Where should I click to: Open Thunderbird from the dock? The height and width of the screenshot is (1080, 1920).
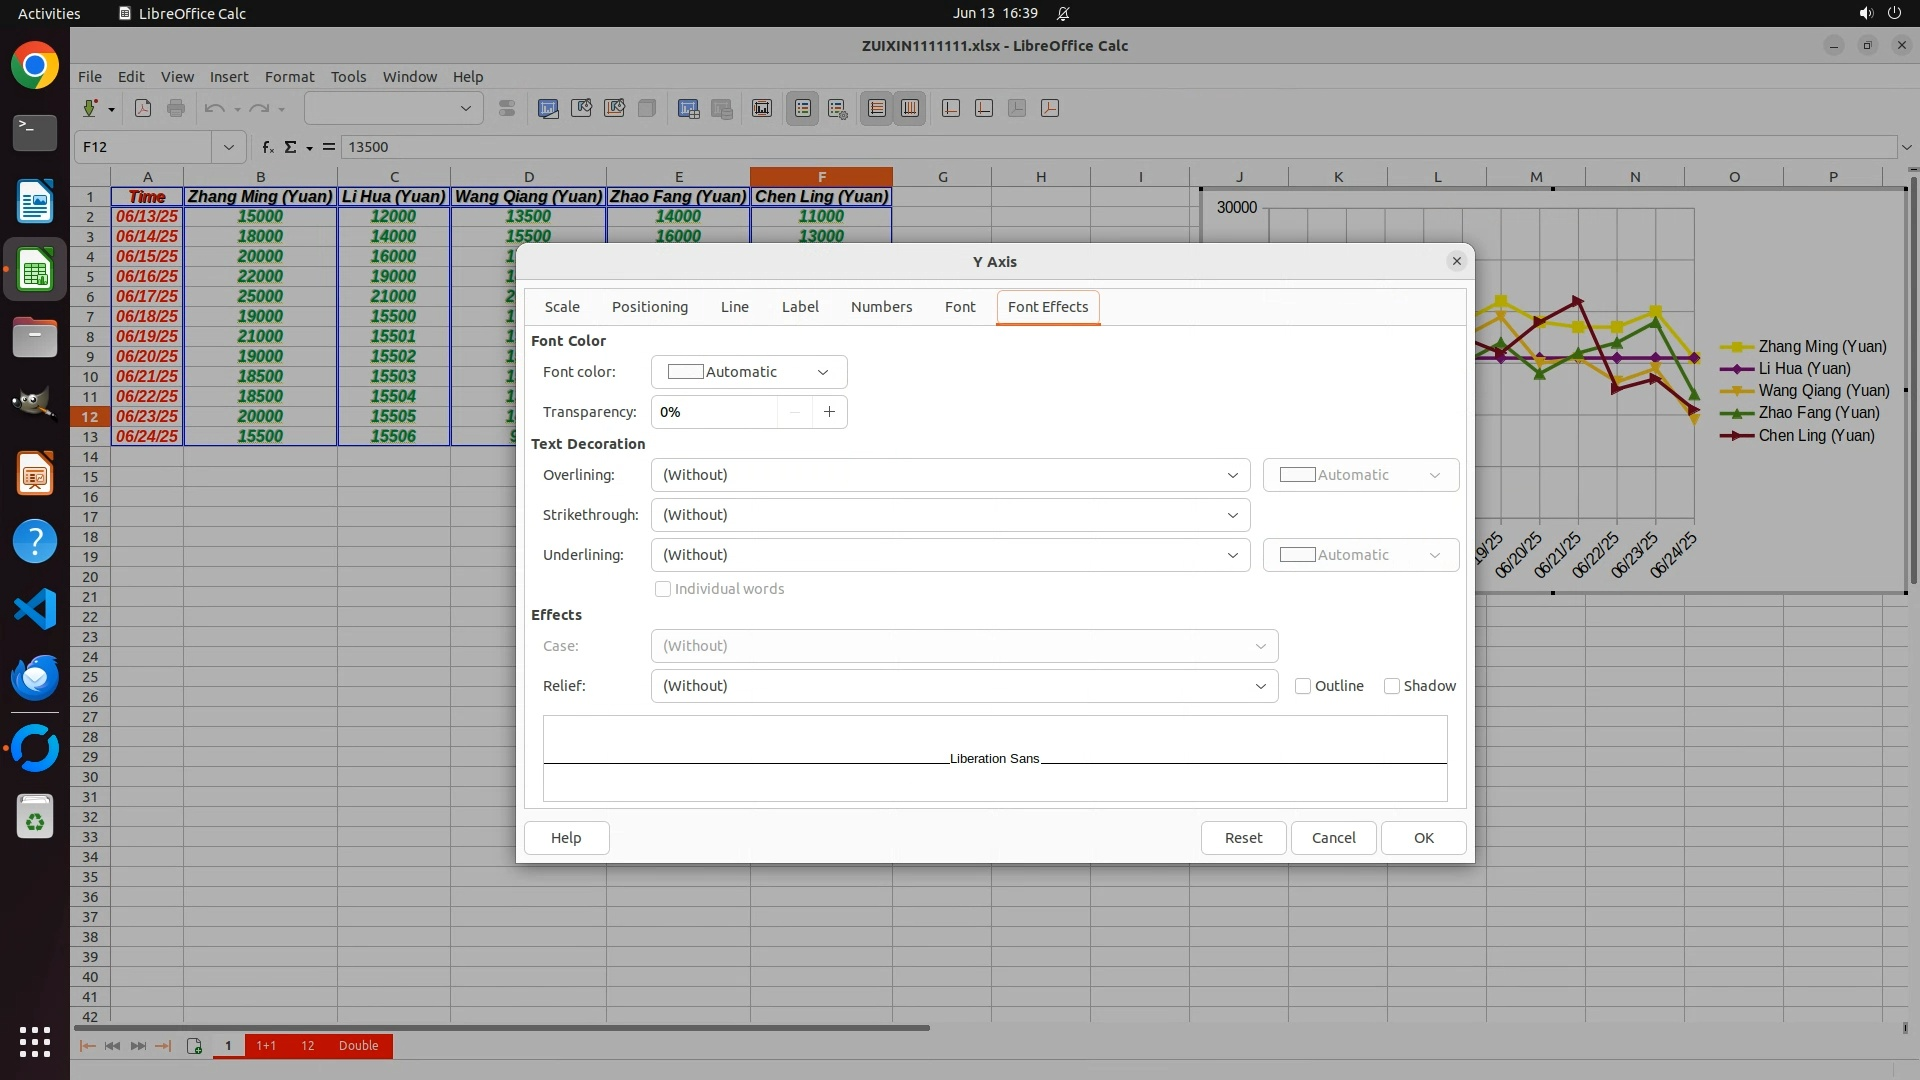pos(35,678)
